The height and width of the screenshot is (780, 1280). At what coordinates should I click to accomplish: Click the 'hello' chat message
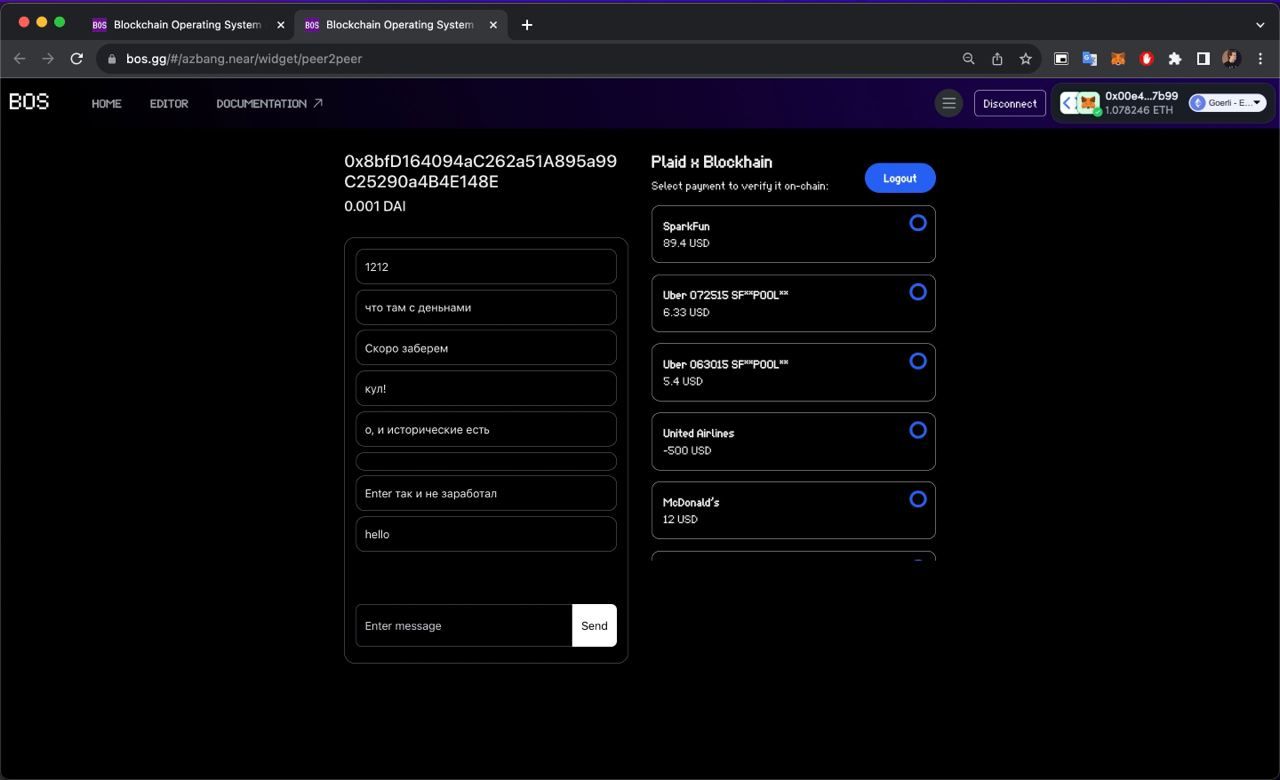click(486, 534)
